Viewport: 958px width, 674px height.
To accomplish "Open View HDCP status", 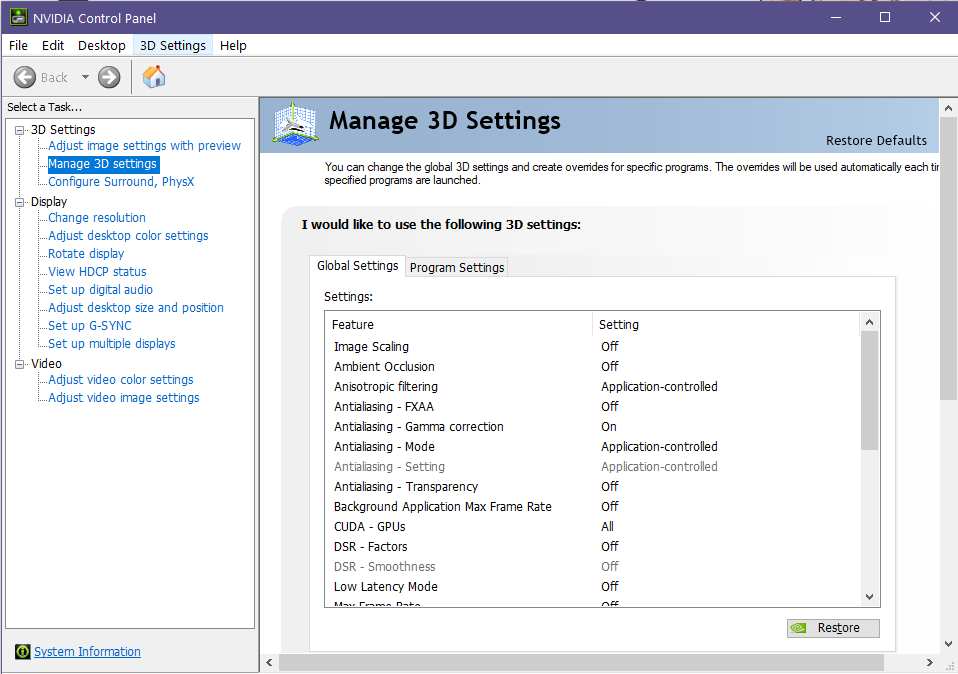I will [97, 271].
